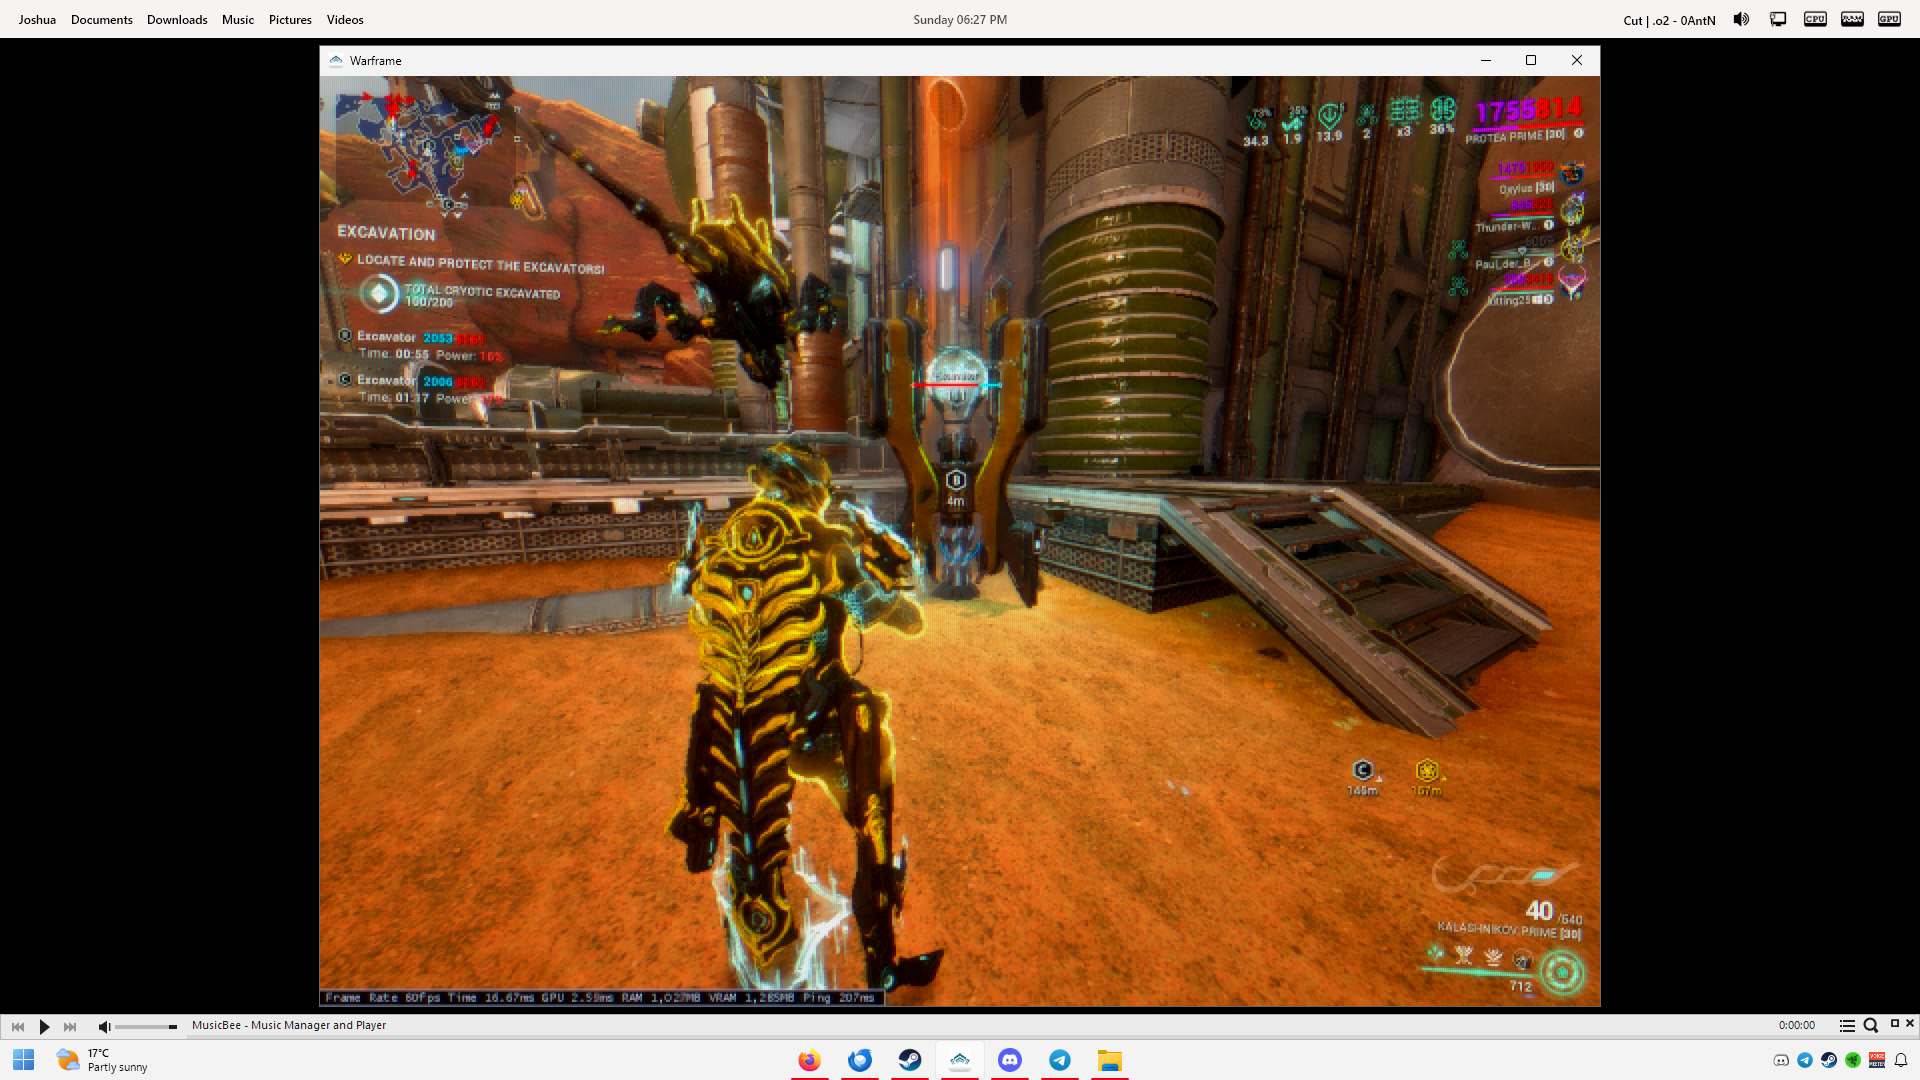Click the Sunday 06:27 PM clock
This screenshot has height=1080, width=1920.
pyautogui.click(x=960, y=20)
